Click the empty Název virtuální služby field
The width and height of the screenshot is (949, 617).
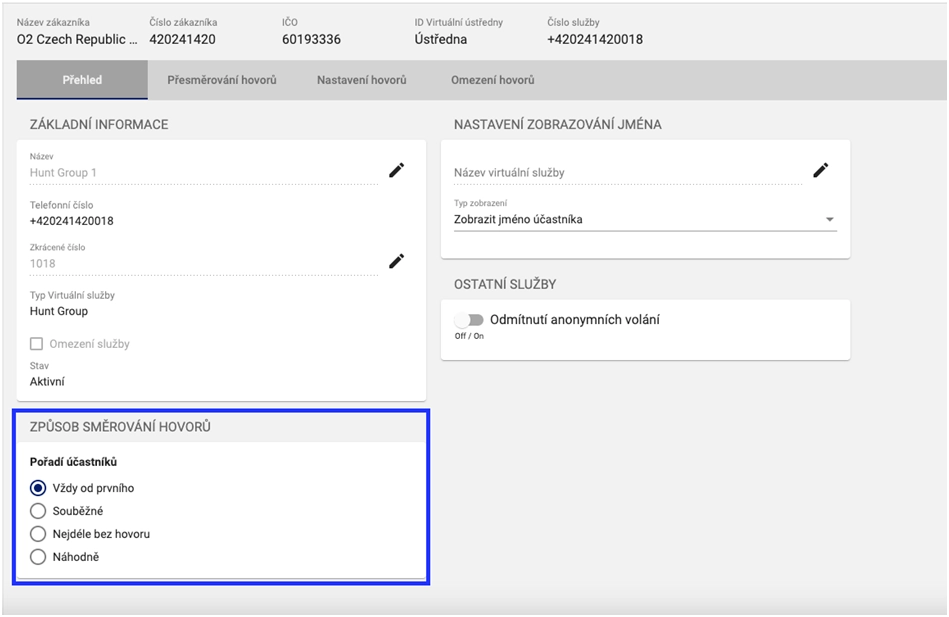(625, 173)
